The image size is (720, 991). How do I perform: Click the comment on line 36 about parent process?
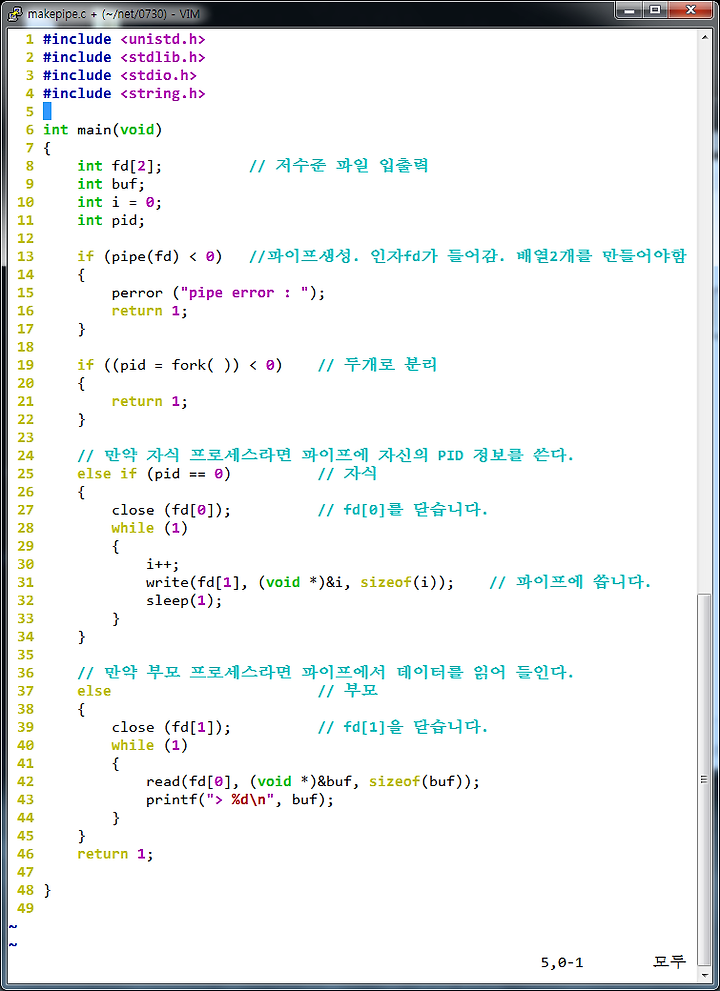tap(326, 672)
